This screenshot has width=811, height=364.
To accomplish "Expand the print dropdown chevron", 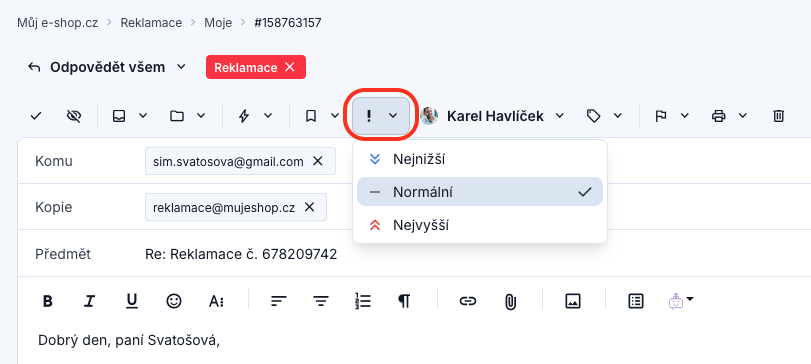I will [743, 116].
